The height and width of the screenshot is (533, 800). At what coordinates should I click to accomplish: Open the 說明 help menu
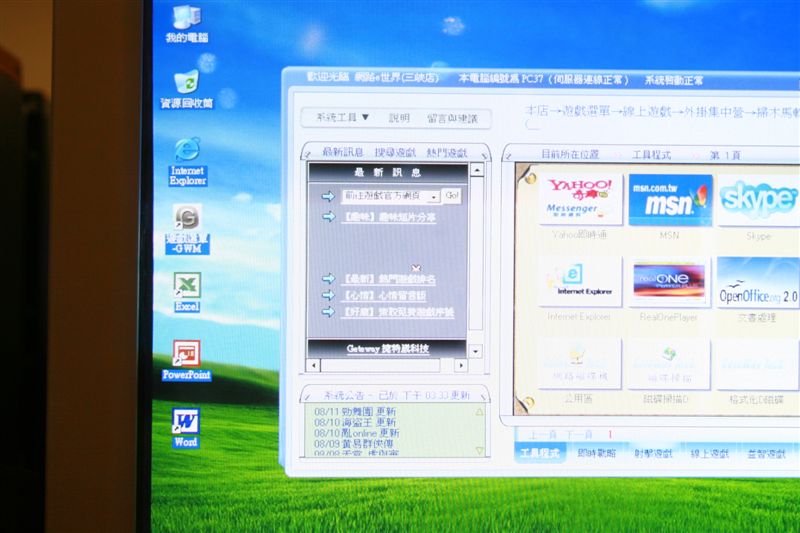point(399,118)
